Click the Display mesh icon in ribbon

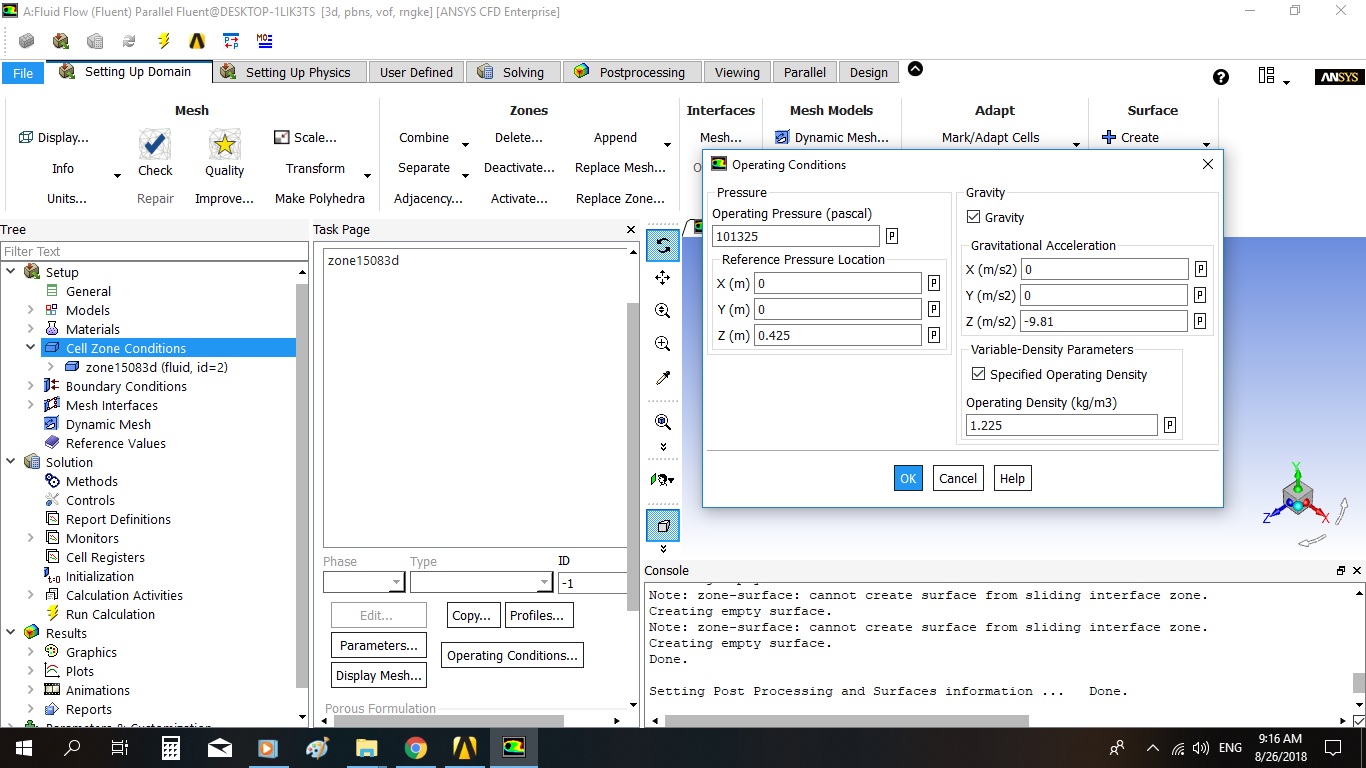tap(26, 137)
